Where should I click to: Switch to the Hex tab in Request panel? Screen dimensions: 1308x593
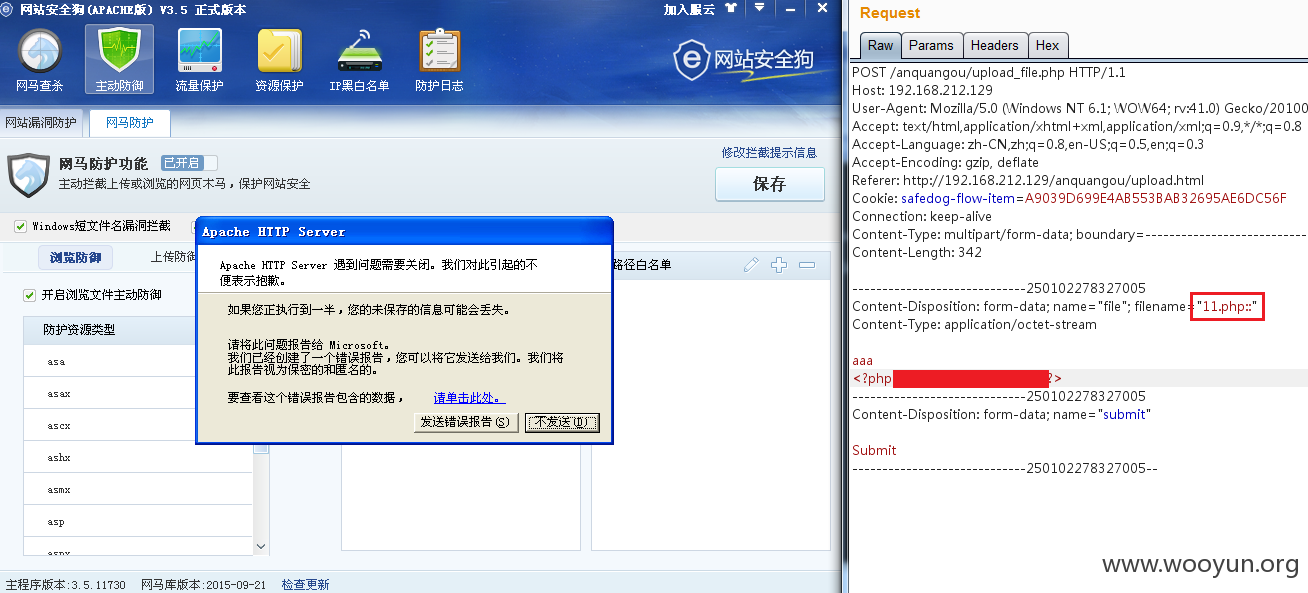tap(1047, 45)
